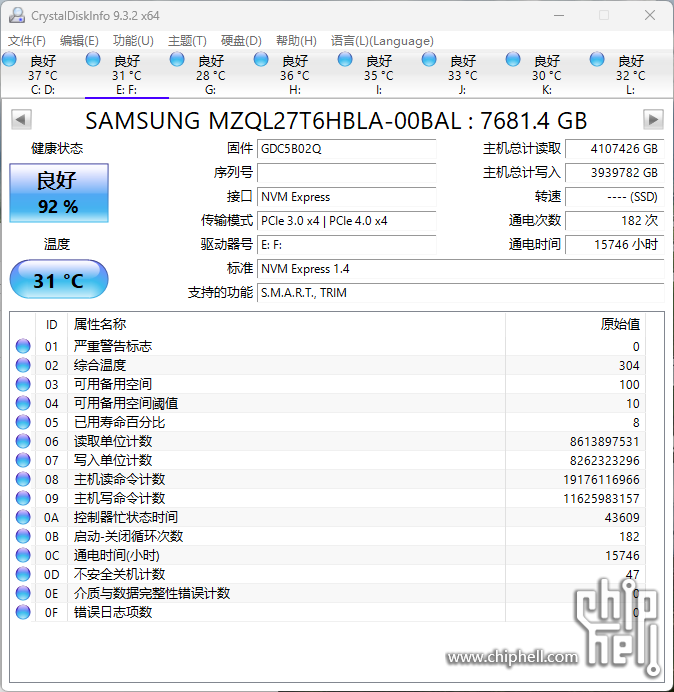The width and height of the screenshot is (674, 692).
Task: Open the 主题(T) menu
Action: tap(187, 41)
